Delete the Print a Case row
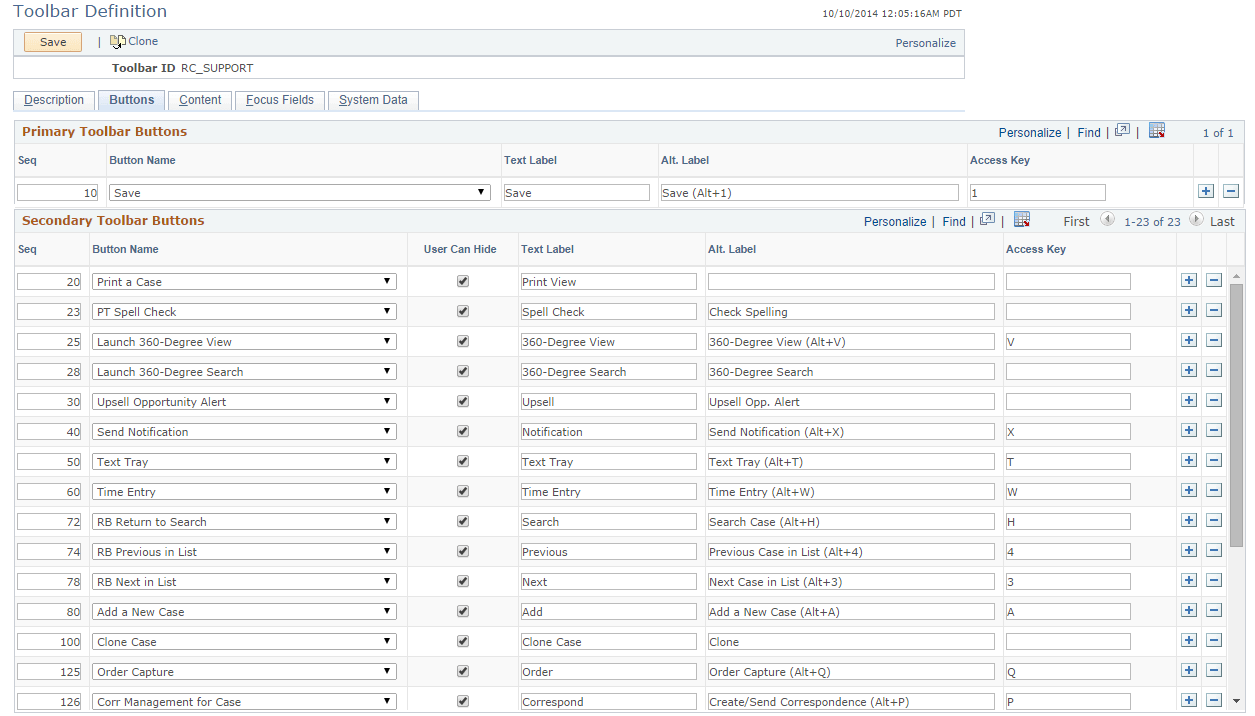1255x716 pixels. (x=1214, y=280)
